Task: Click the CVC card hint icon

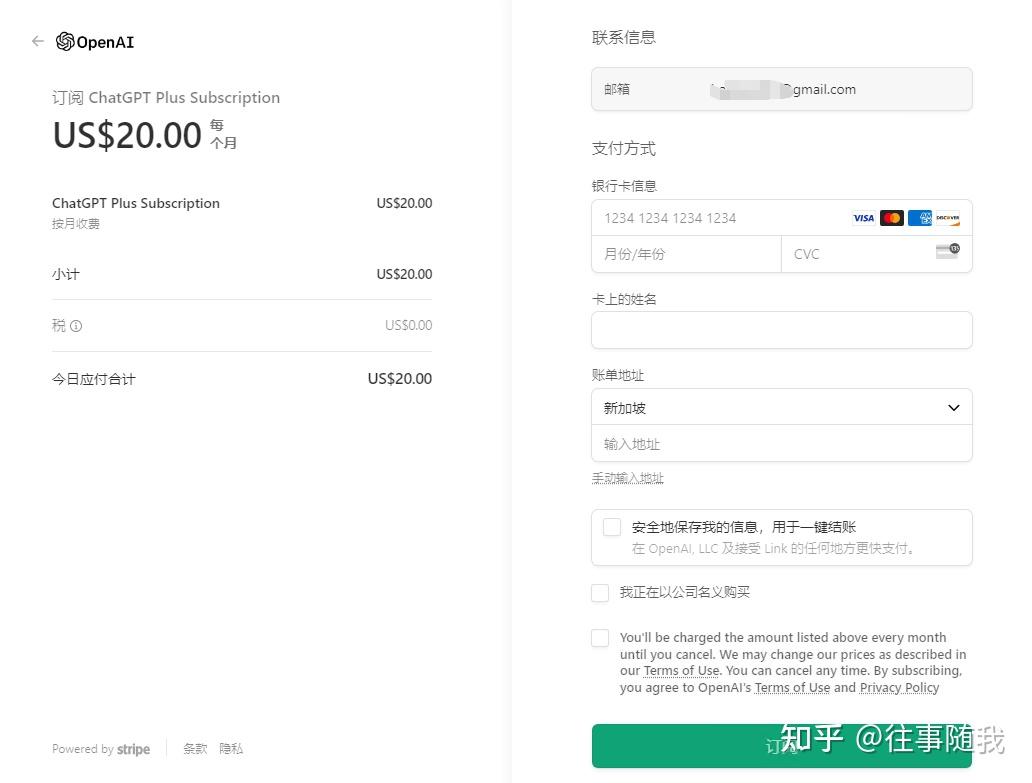Action: click(946, 251)
